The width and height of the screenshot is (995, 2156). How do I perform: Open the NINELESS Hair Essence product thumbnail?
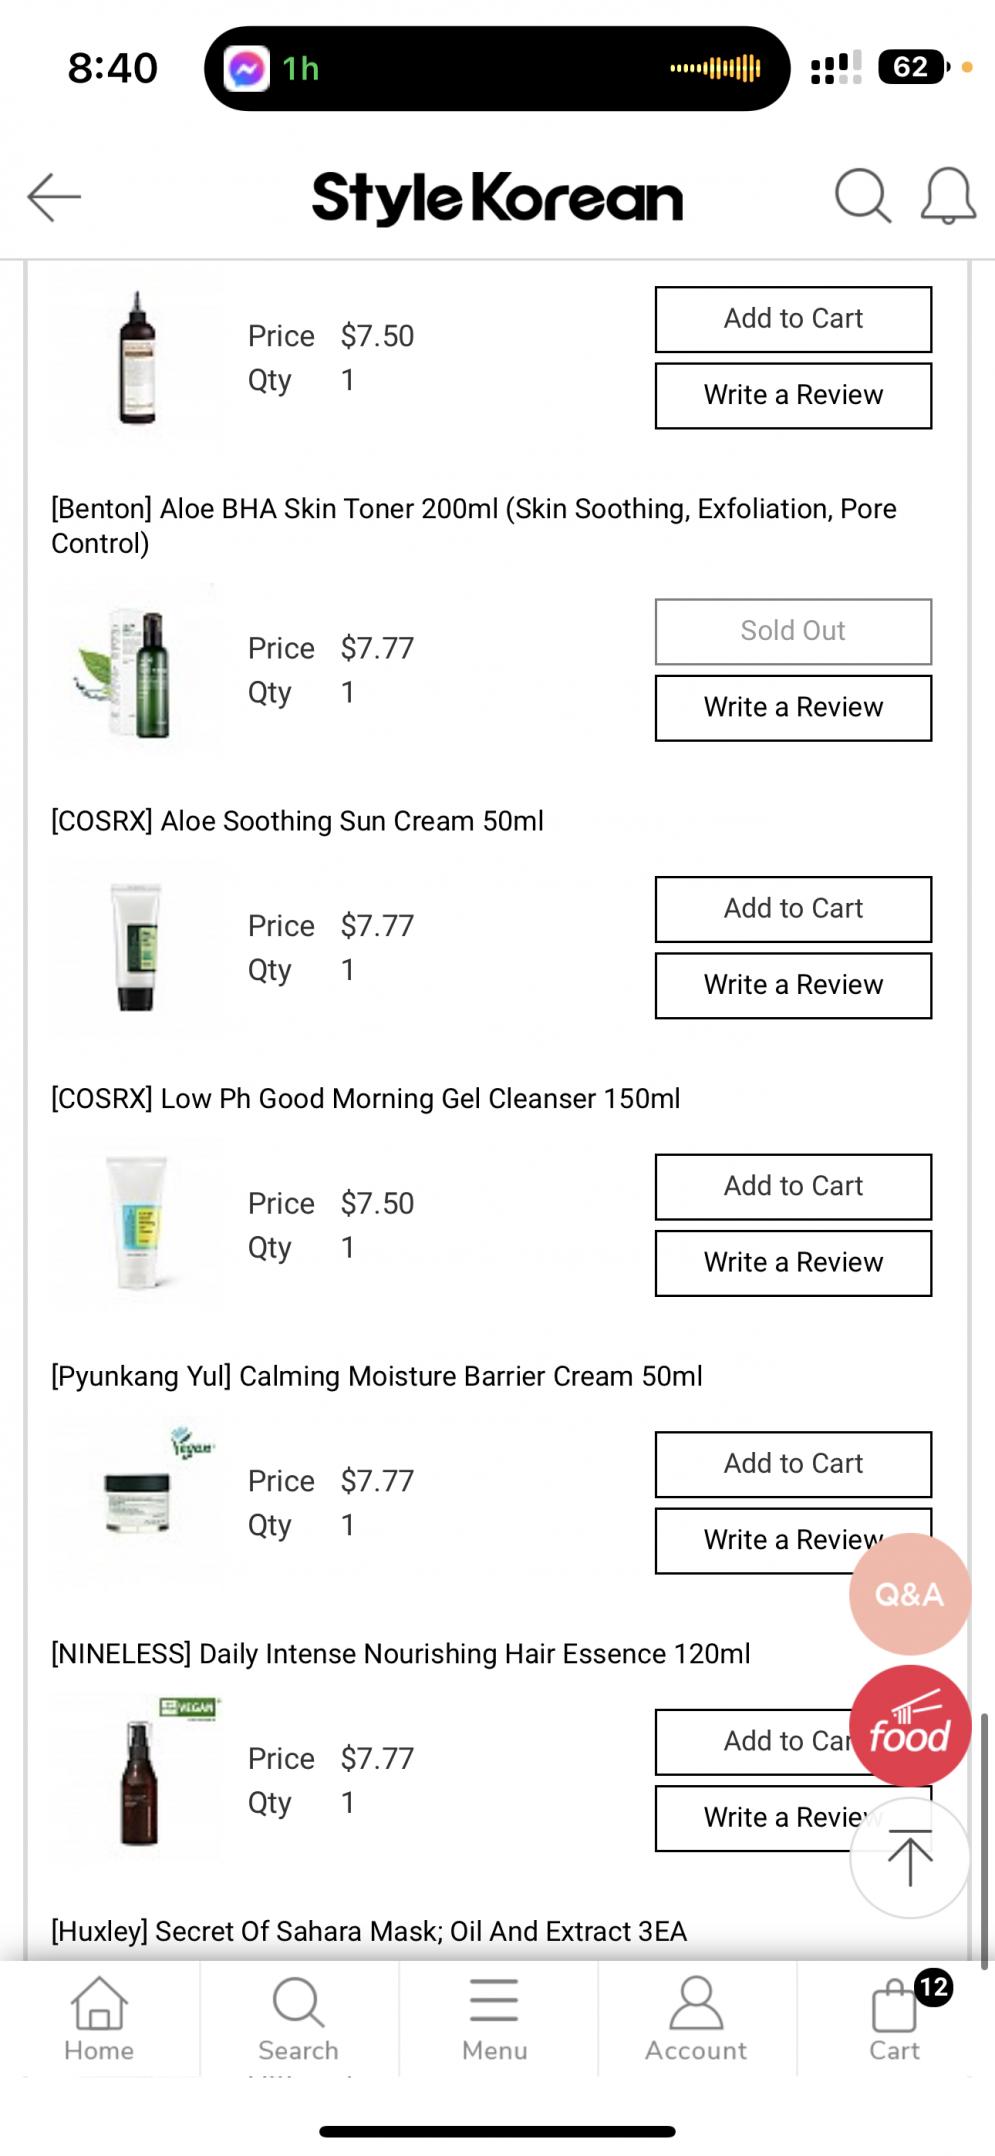[x=138, y=1780]
